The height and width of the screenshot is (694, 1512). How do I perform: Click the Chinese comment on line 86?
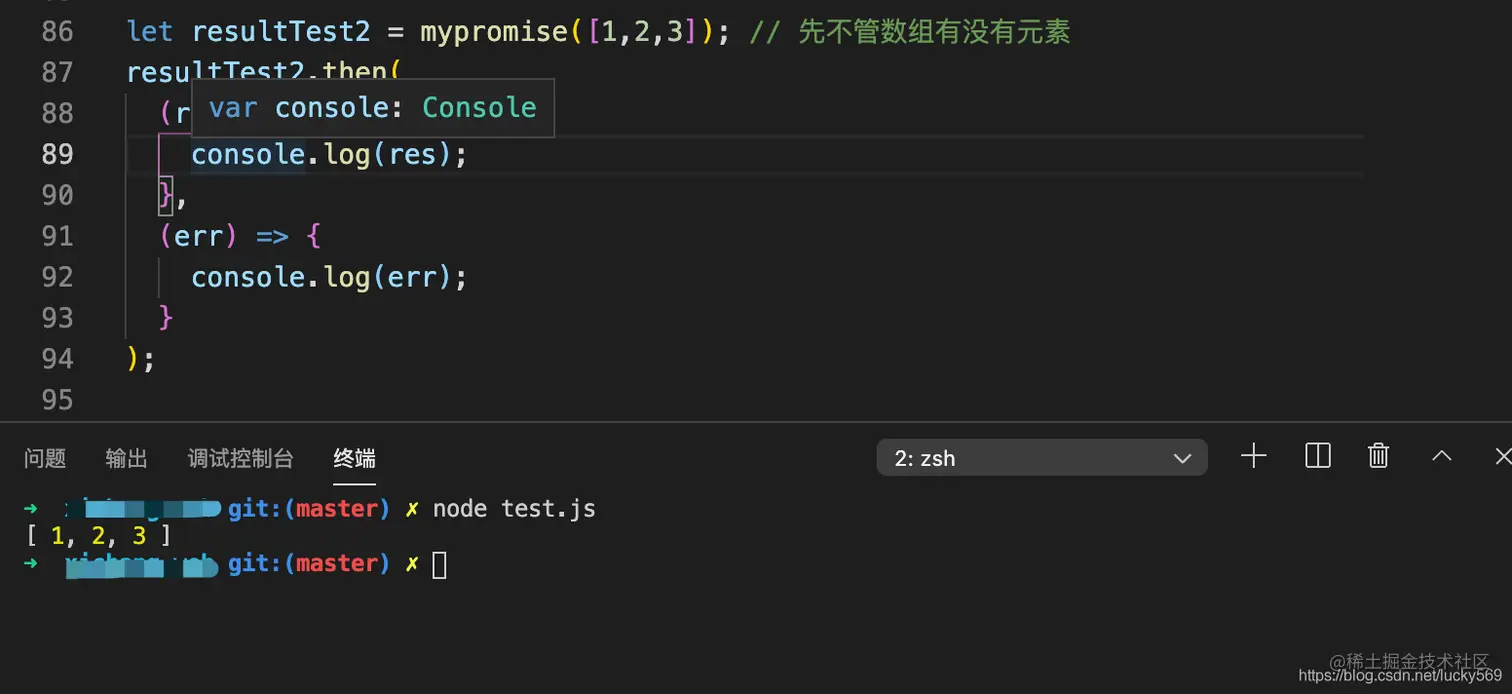tap(909, 32)
